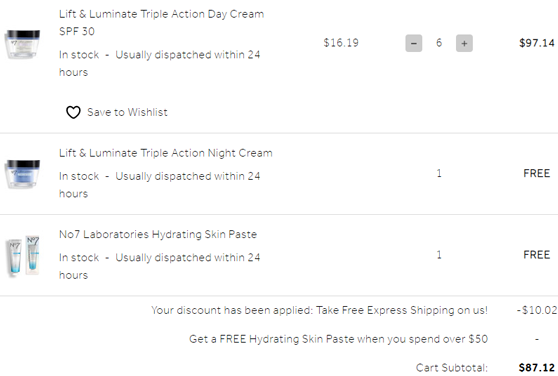Click the Day Cream quantity value 6

coord(439,43)
